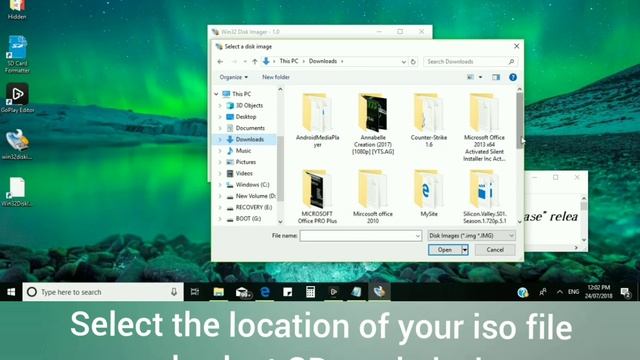
Task: Select Pictures in the navigation tree
Action: tap(246, 162)
